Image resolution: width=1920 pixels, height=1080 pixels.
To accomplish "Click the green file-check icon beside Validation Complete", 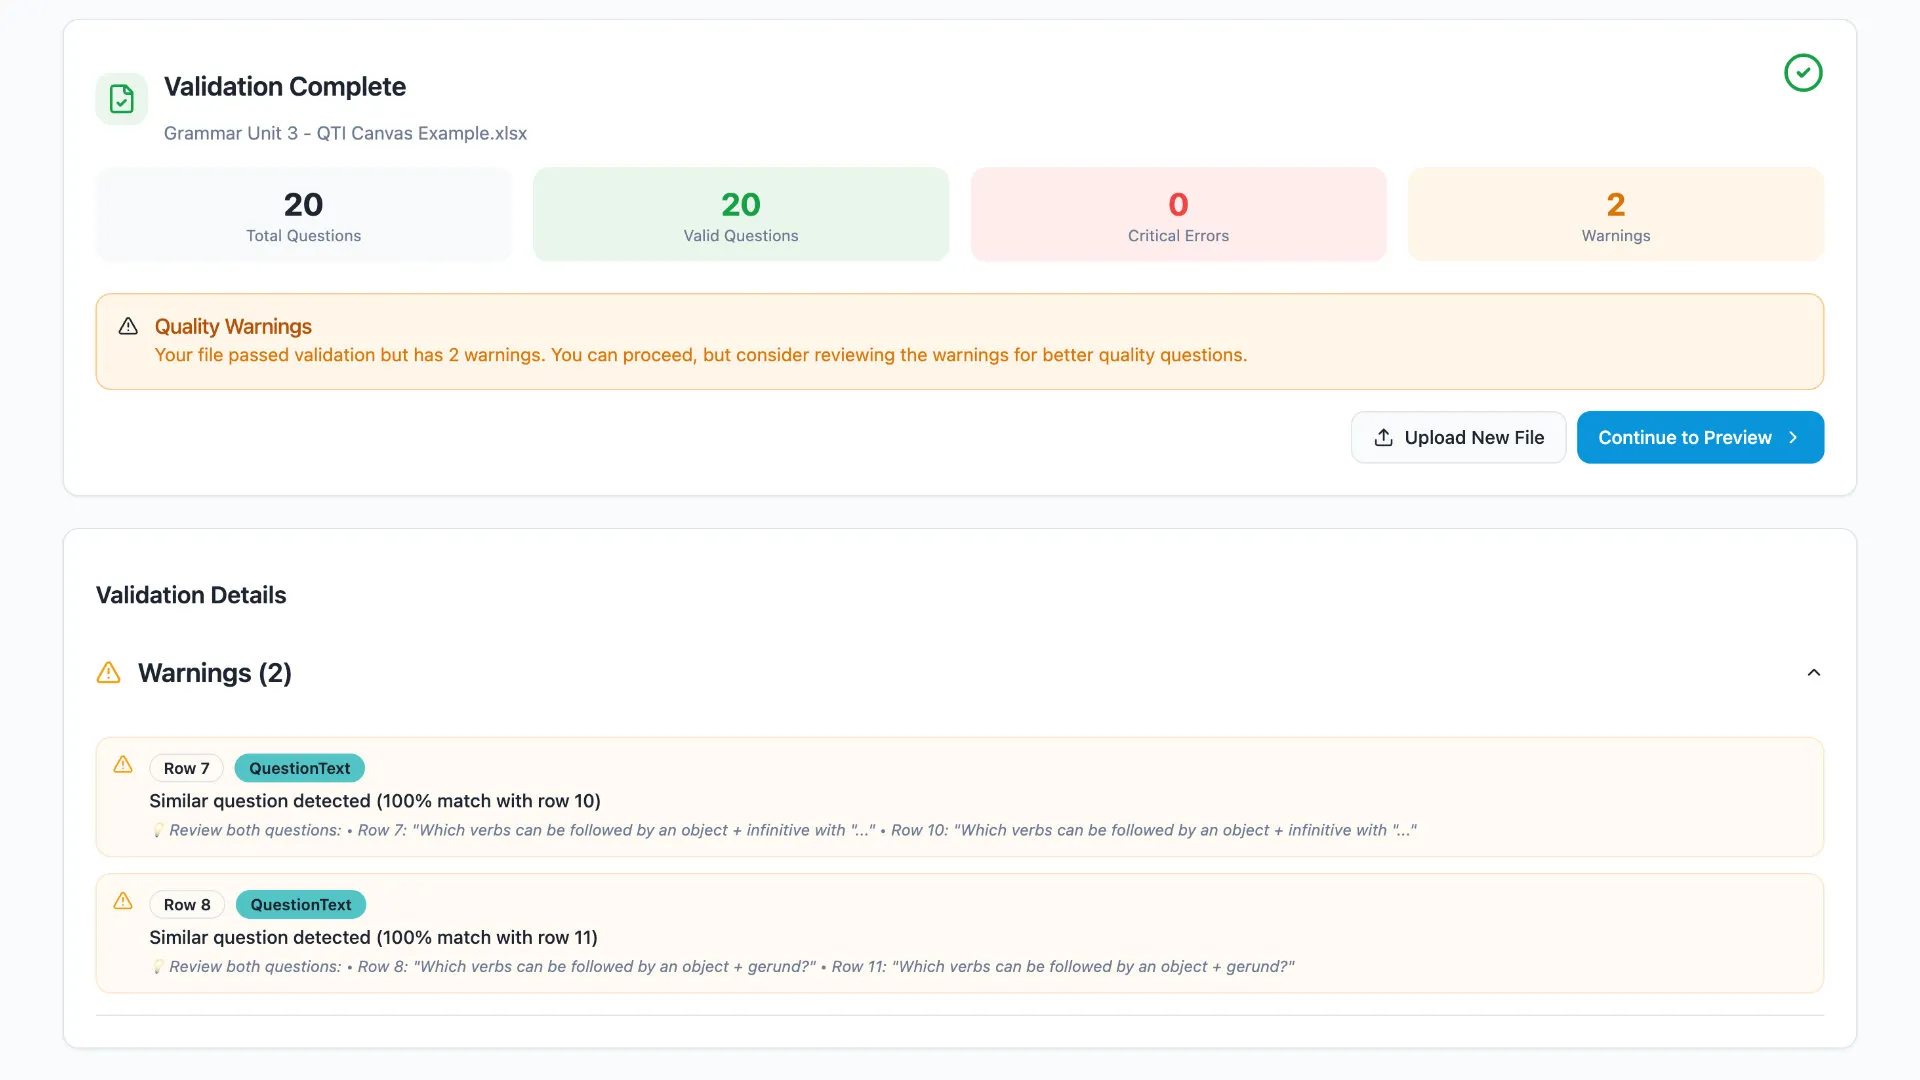I will (122, 99).
